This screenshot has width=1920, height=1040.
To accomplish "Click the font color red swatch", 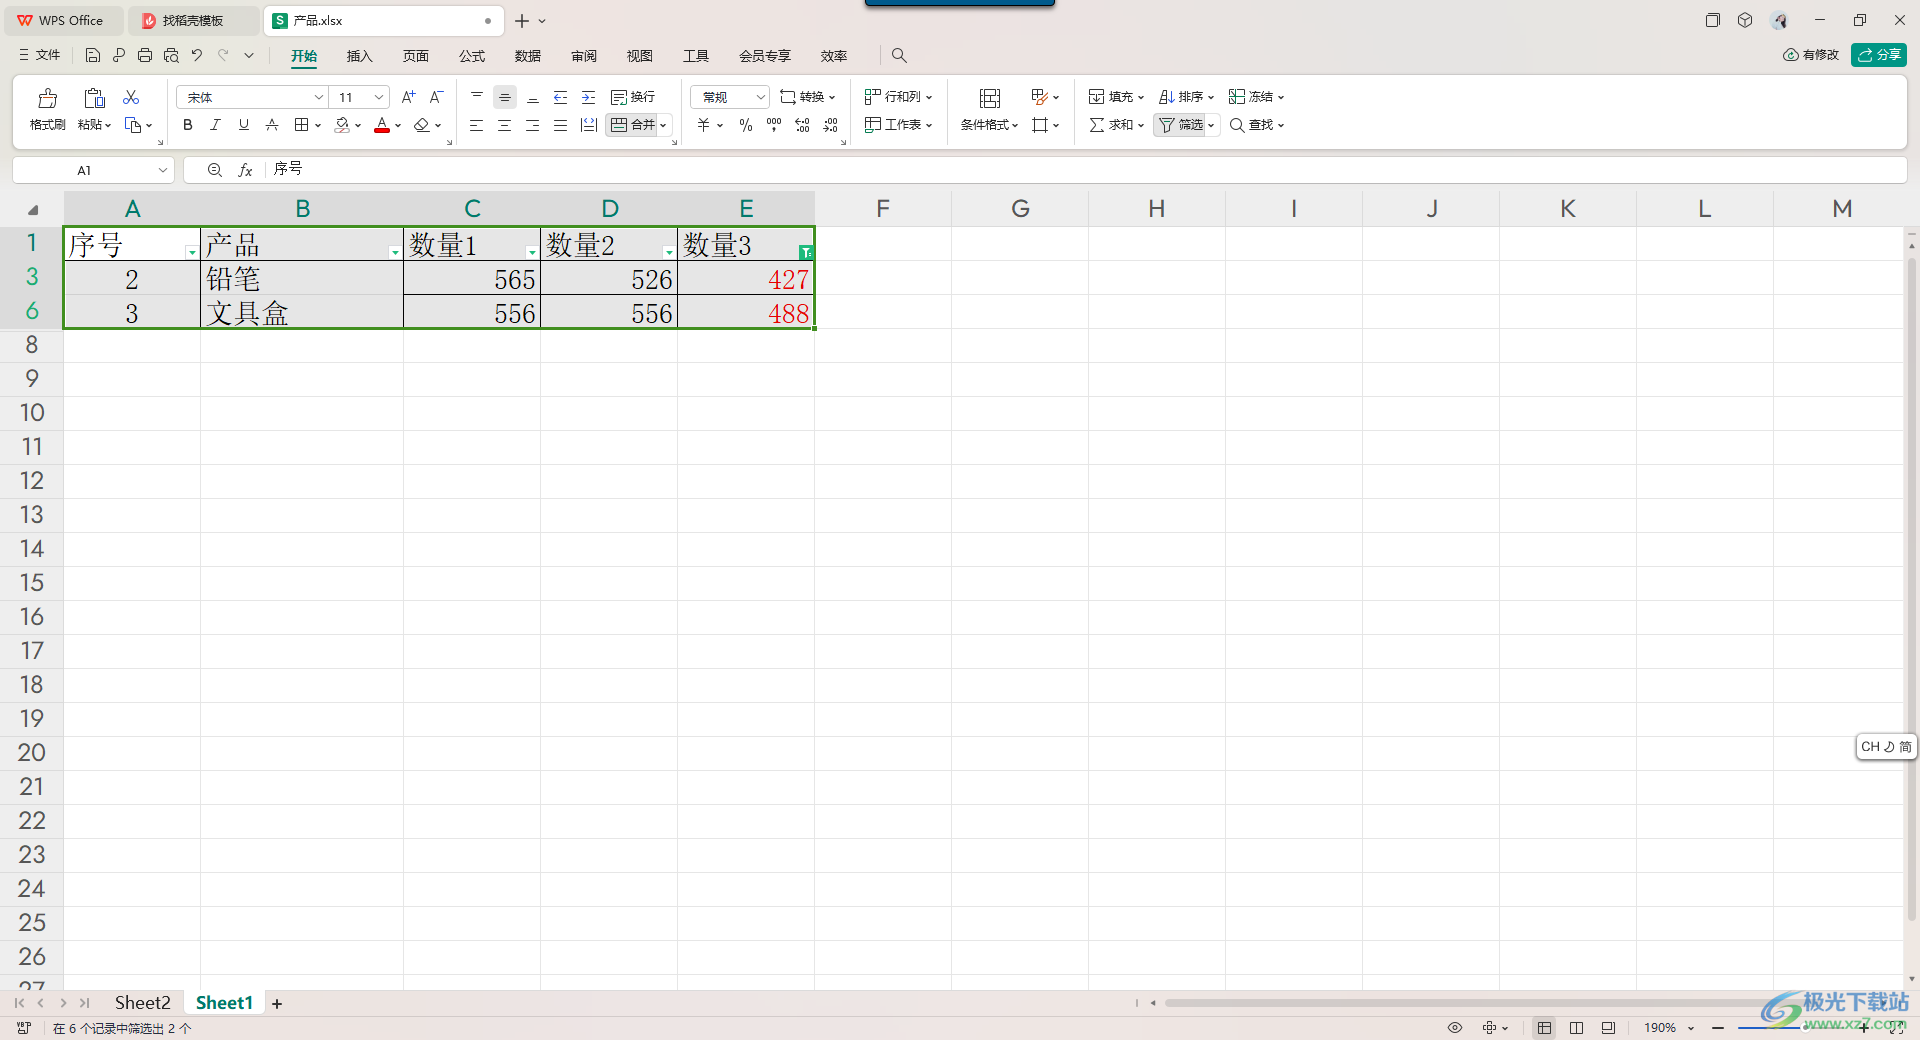I will tap(382, 126).
